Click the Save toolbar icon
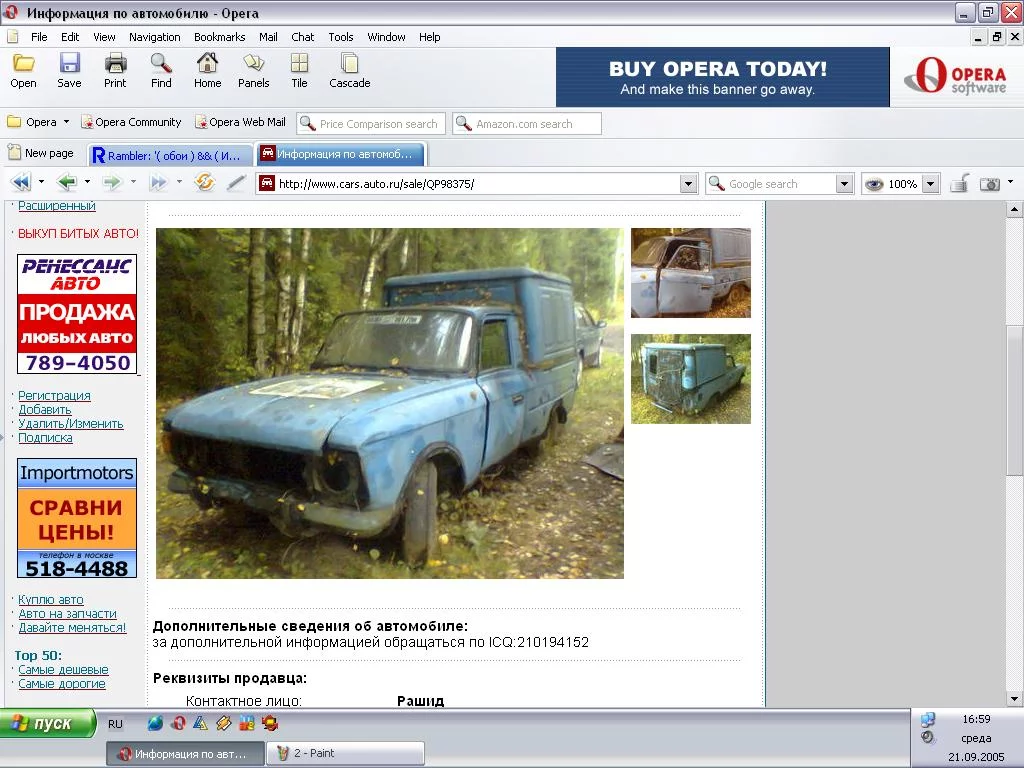Screen dimensions: 1024x768 click(x=69, y=71)
